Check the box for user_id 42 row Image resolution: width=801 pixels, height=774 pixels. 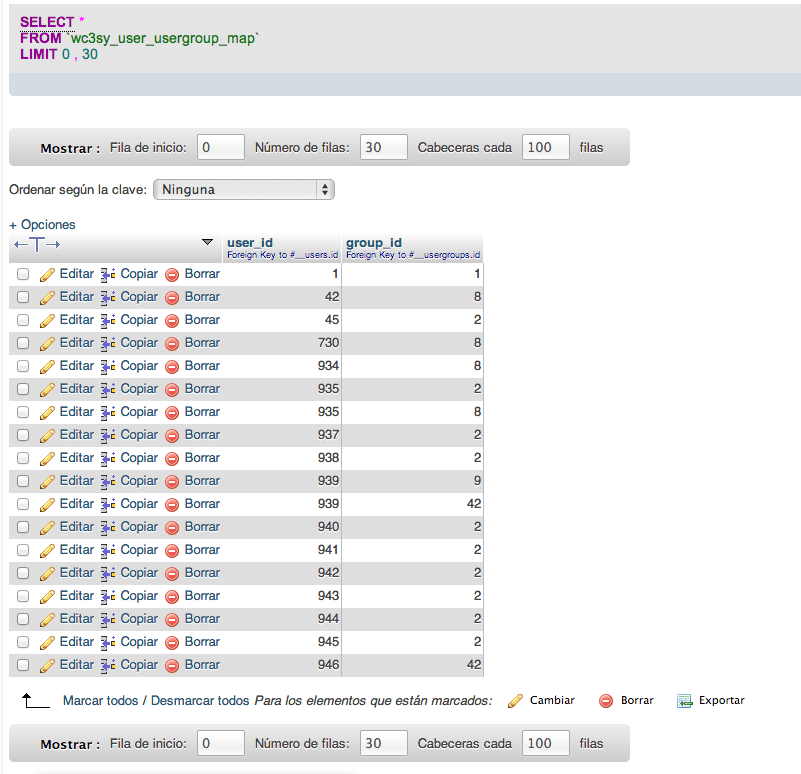coord(23,297)
